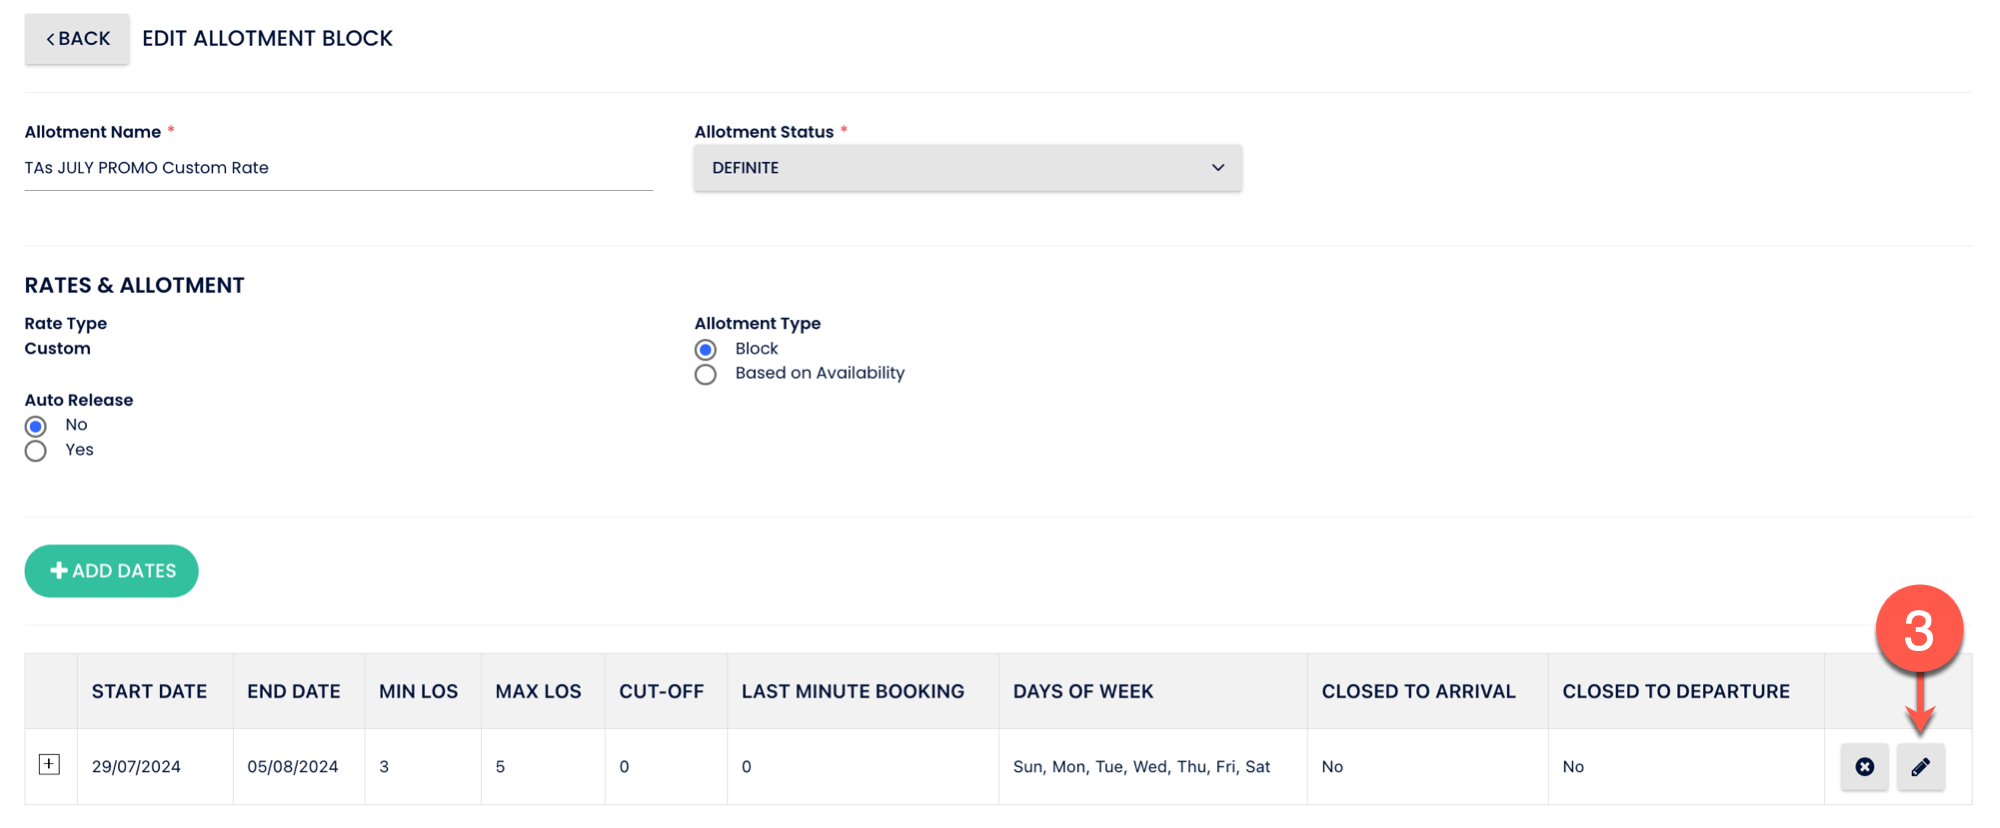Click the Min LOS column header
This screenshot has height=828, width=2000.
[418, 692]
